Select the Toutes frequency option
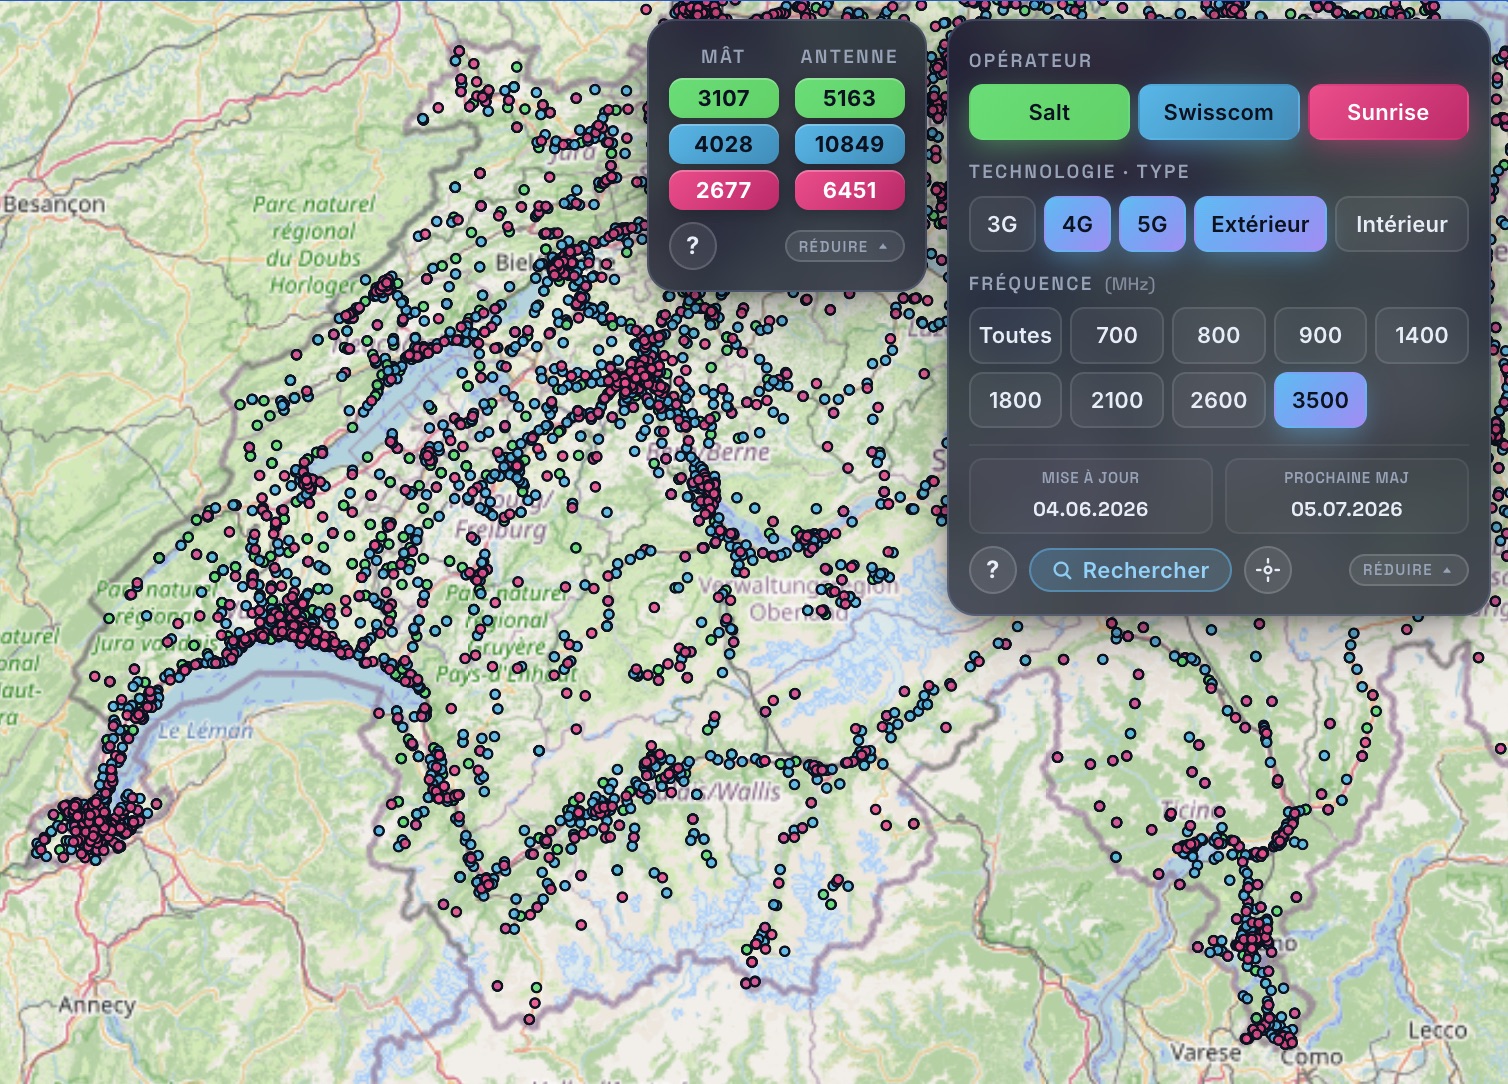Screen dimensions: 1508x1084 [x=1015, y=335]
